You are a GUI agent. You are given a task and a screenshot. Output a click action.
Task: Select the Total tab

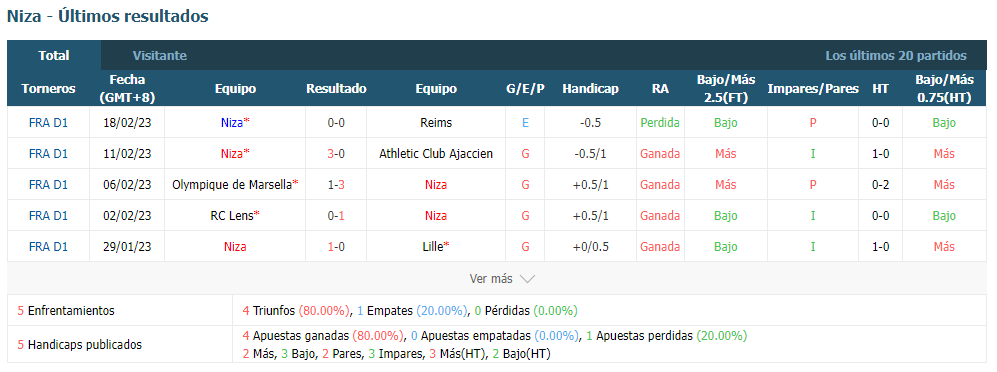tap(54, 55)
